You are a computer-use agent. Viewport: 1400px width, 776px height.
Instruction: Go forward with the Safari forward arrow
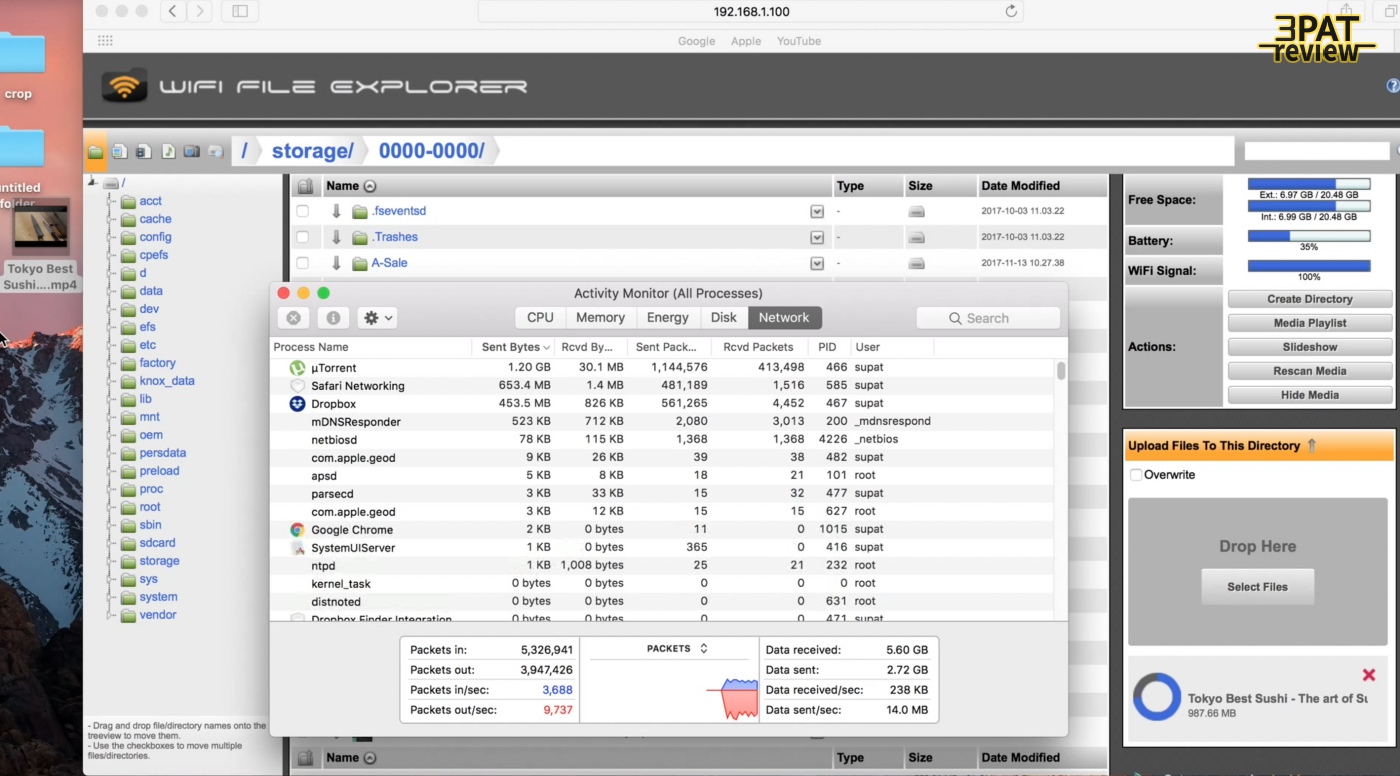(200, 11)
